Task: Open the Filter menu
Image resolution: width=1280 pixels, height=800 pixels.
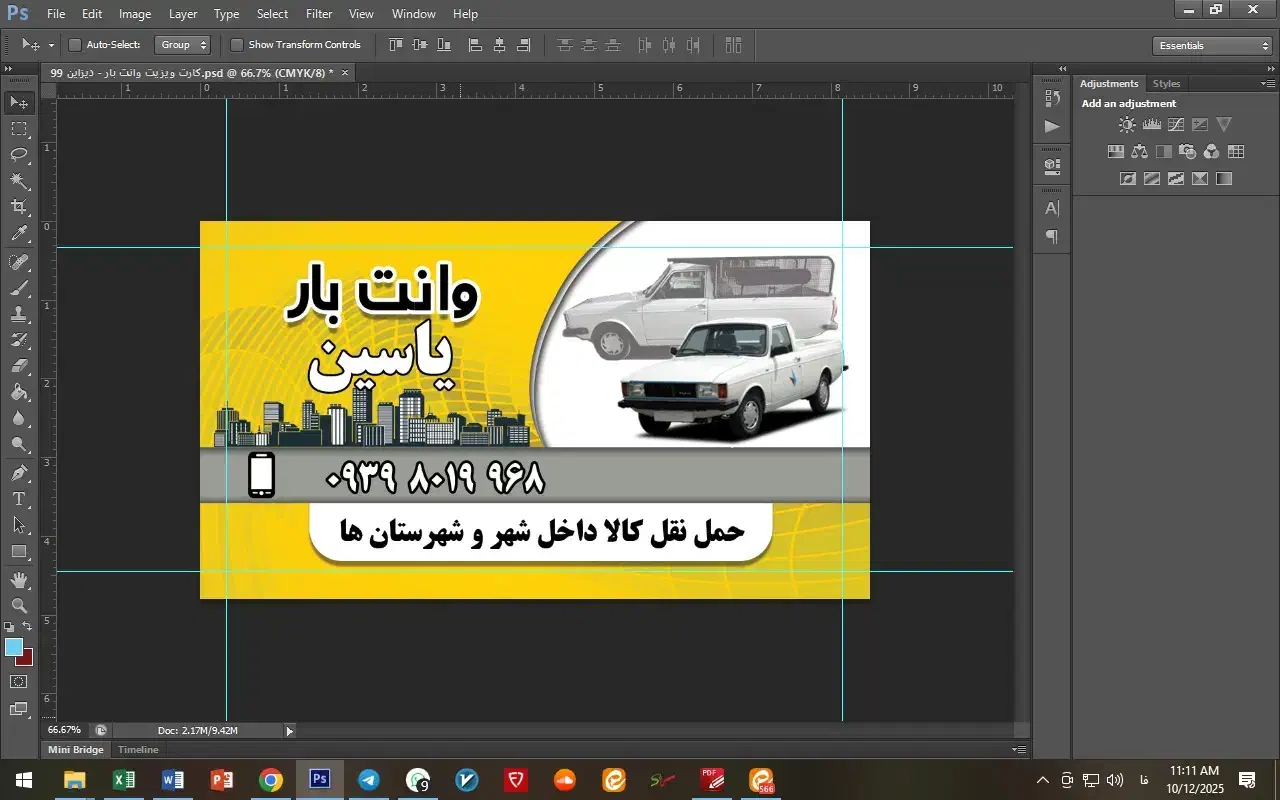Action: coord(318,13)
